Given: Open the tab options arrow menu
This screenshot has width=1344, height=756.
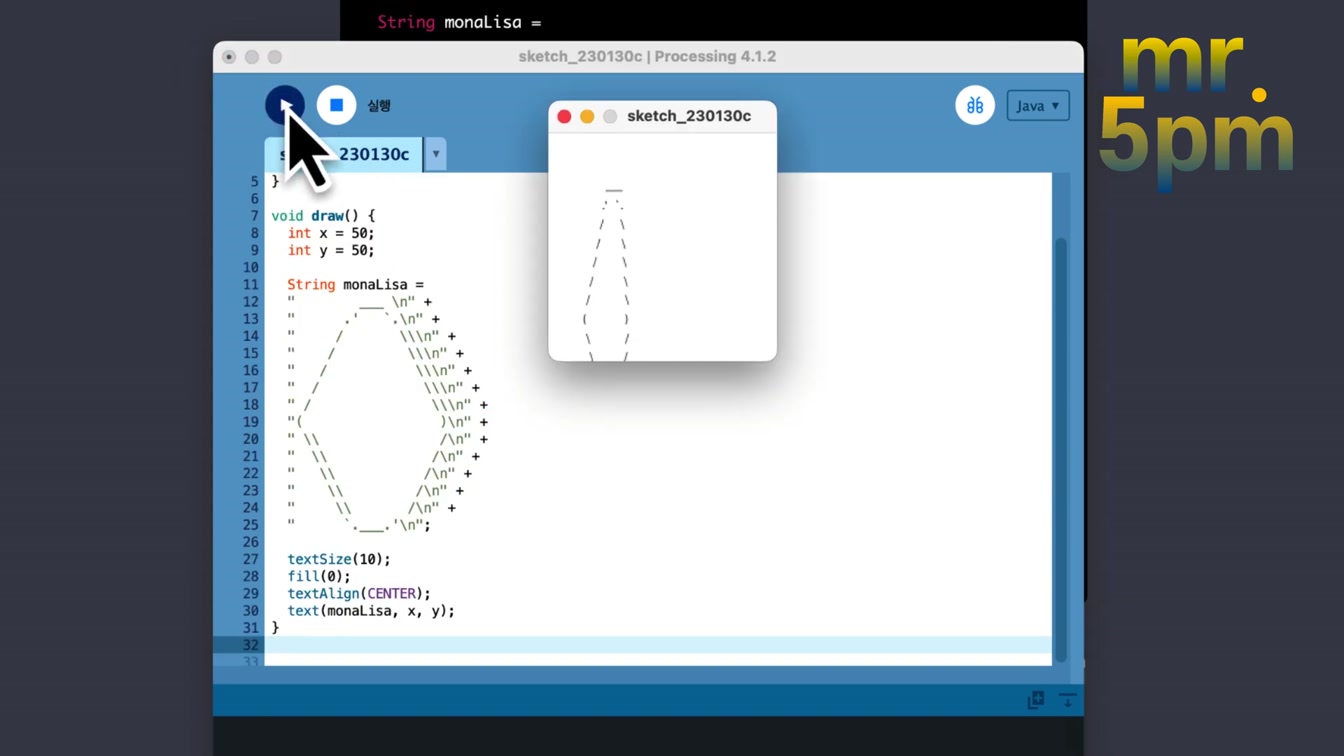Looking at the screenshot, I should tap(436, 154).
